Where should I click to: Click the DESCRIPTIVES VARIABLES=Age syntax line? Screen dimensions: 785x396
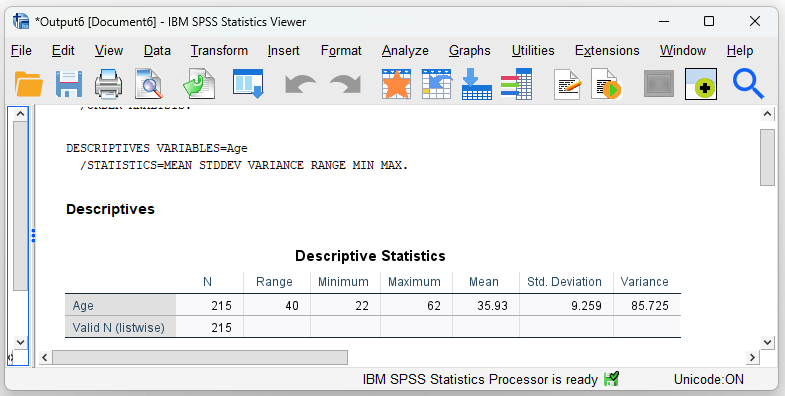pyautogui.click(x=157, y=149)
